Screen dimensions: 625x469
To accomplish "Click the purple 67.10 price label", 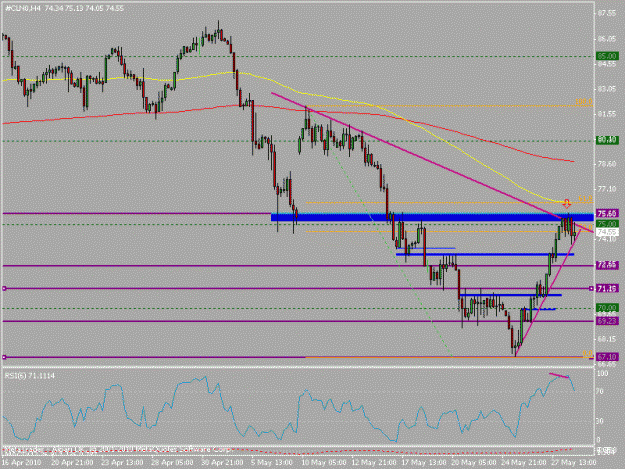I will click(607, 357).
